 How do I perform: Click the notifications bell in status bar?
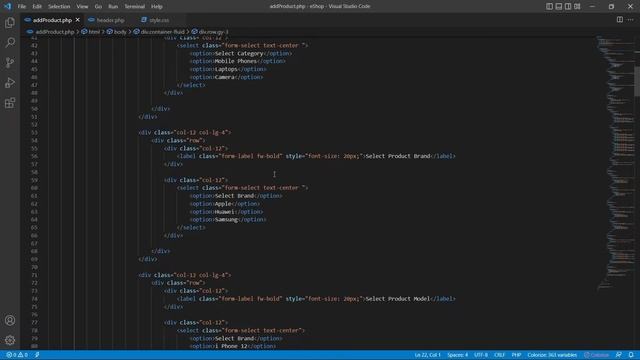pyautogui.click(x=631, y=355)
